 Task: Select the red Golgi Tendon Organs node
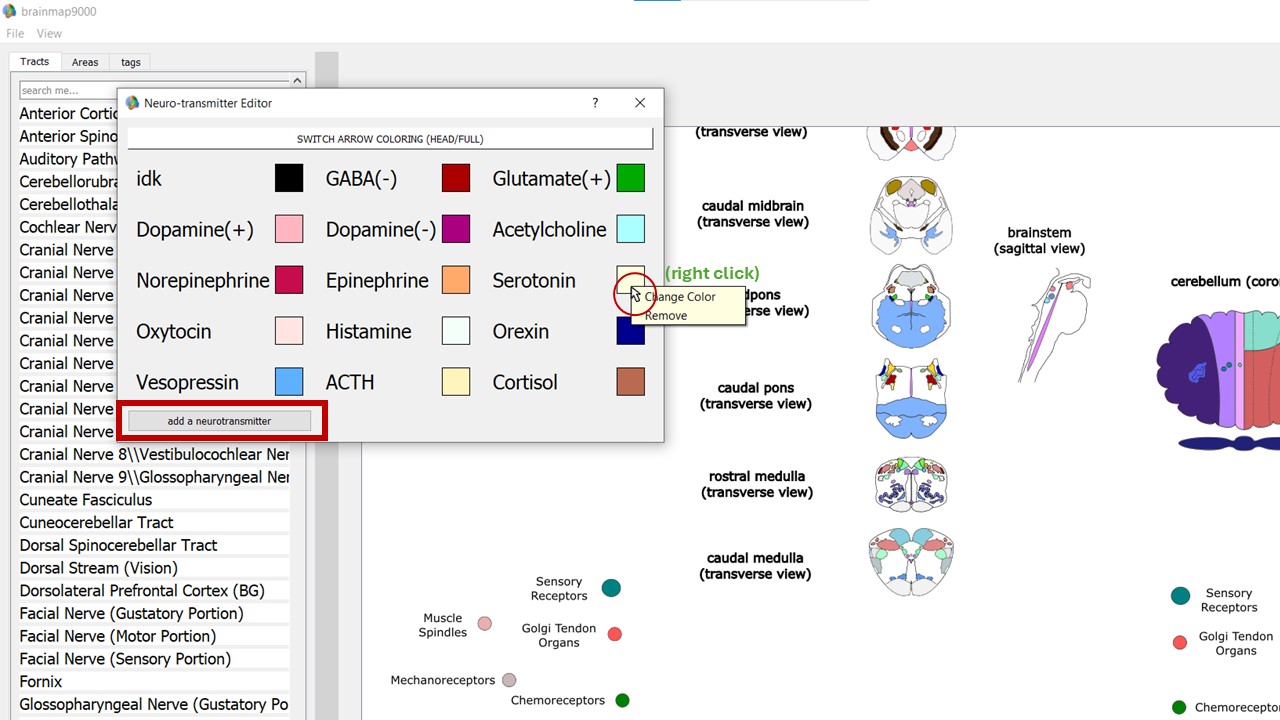click(x=615, y=634)
